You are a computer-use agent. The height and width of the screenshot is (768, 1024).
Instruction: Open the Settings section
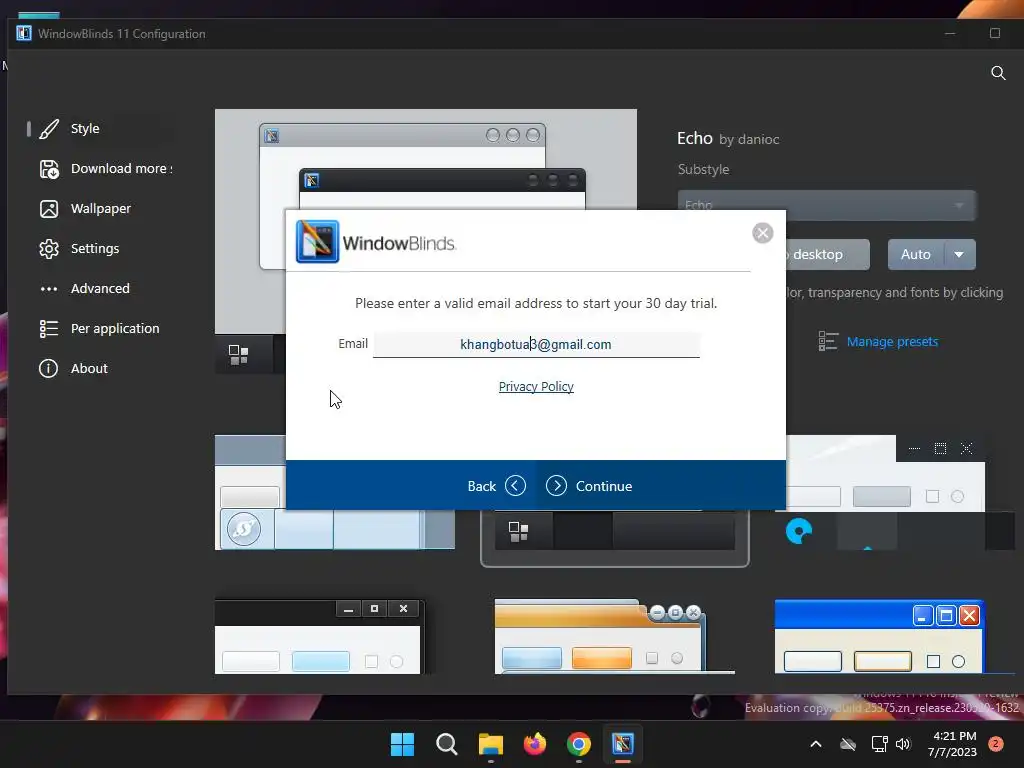point(101,248)
